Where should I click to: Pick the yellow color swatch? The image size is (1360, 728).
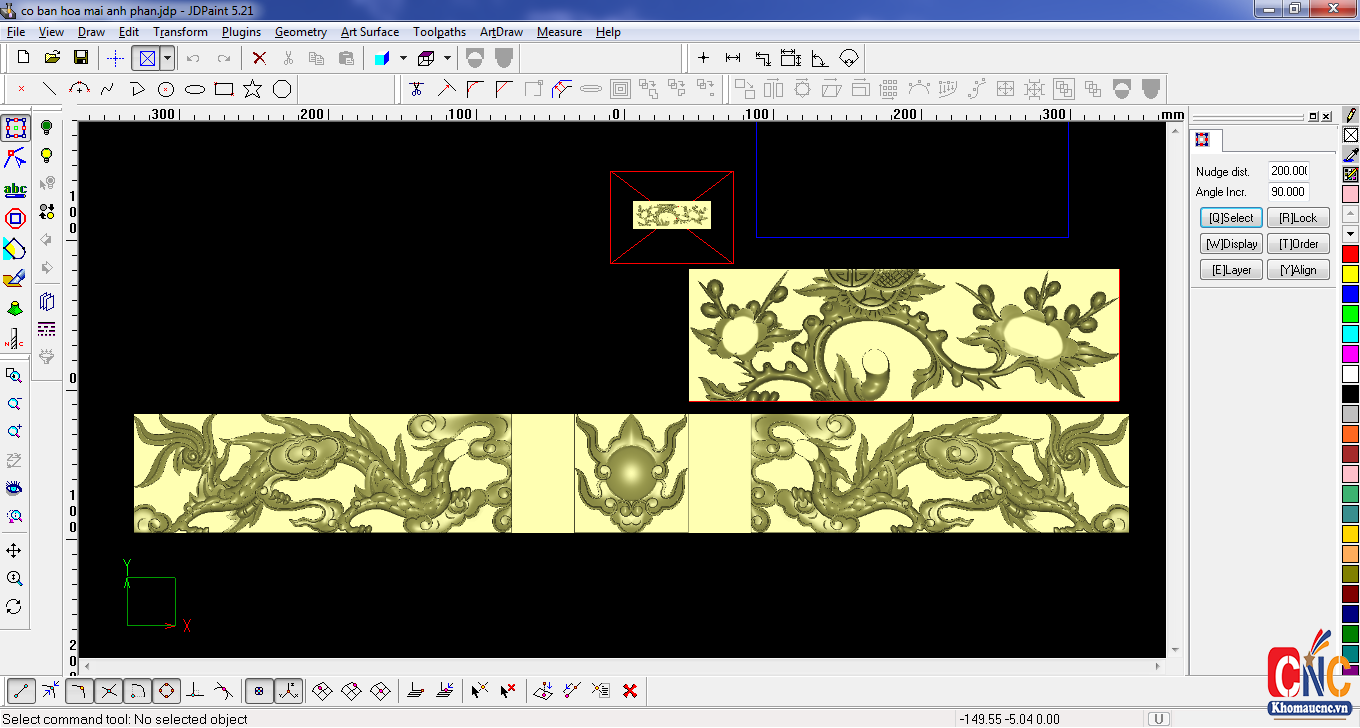point(1350,274)
